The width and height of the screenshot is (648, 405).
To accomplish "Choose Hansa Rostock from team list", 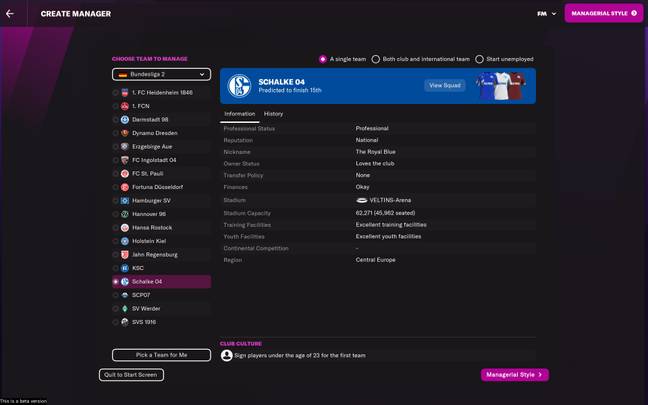I will pyautogui.click(x=161, y=228).
